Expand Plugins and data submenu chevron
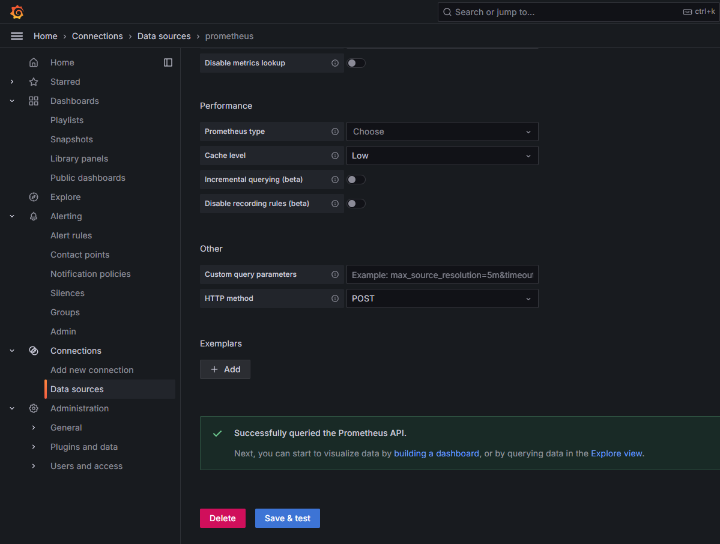720x544 pixels. click(x=34, y=447)
